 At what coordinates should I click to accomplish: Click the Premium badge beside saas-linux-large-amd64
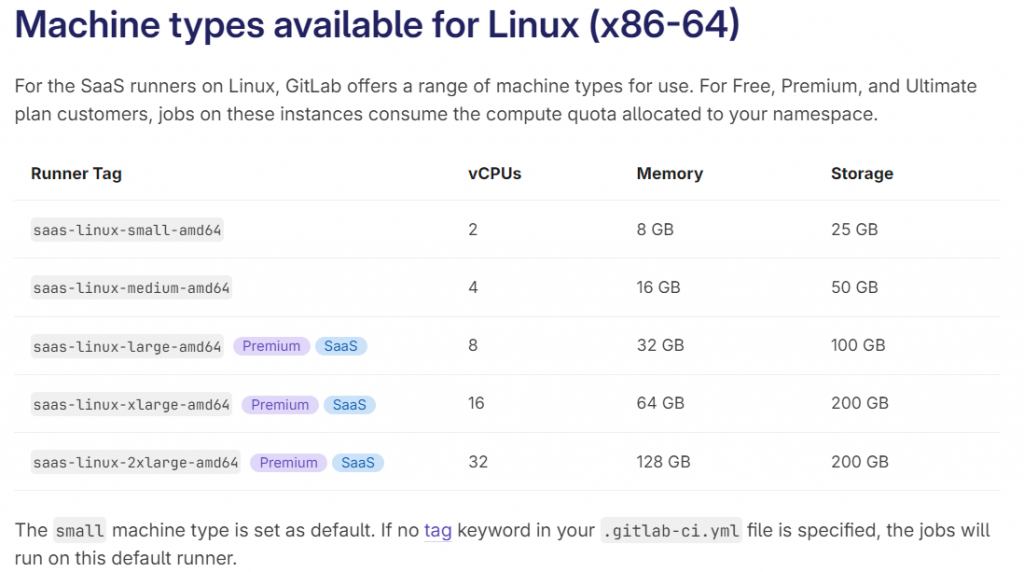click(x=271, y=346)
